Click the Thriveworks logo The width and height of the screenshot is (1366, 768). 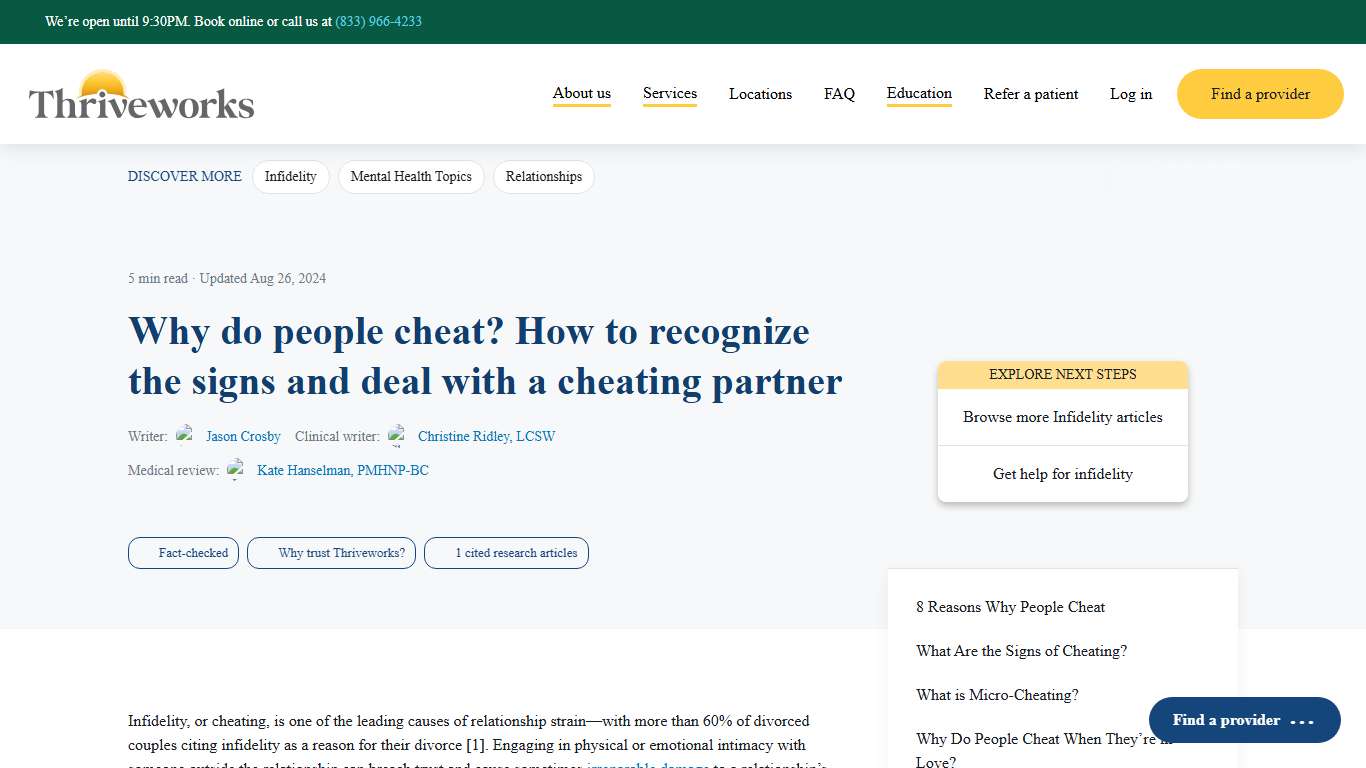click(x=140, y=94)
